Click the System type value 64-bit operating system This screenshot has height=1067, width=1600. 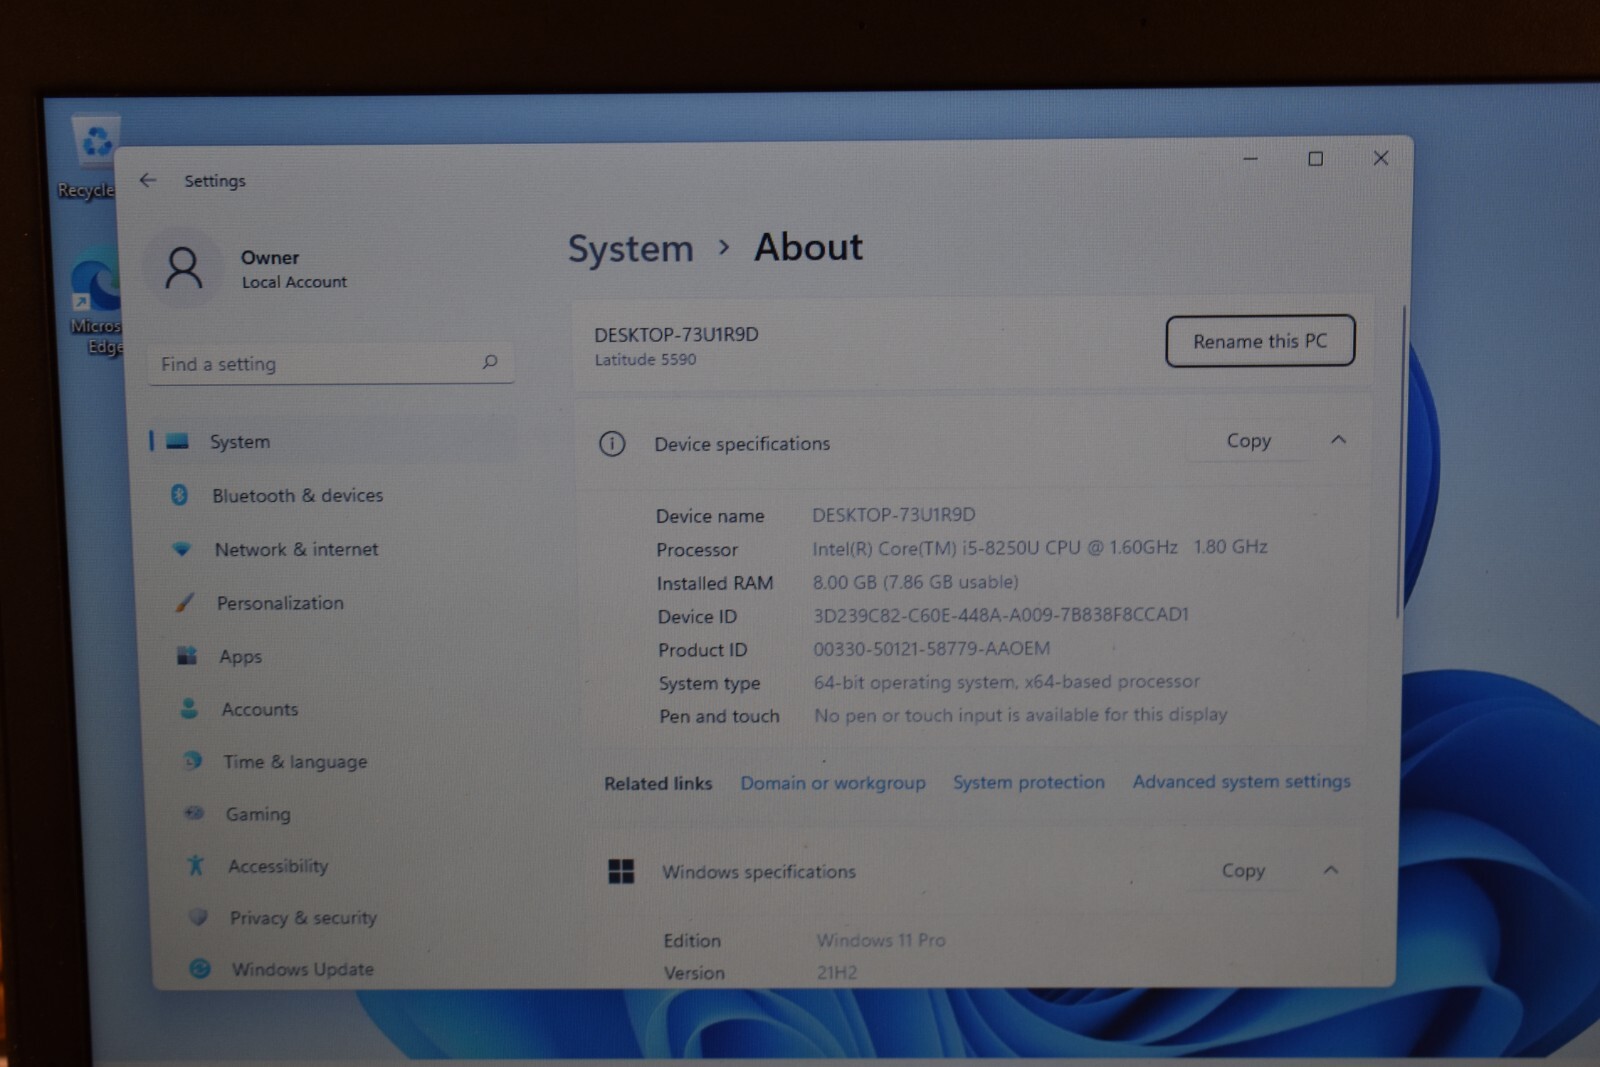pos(1006,682)
